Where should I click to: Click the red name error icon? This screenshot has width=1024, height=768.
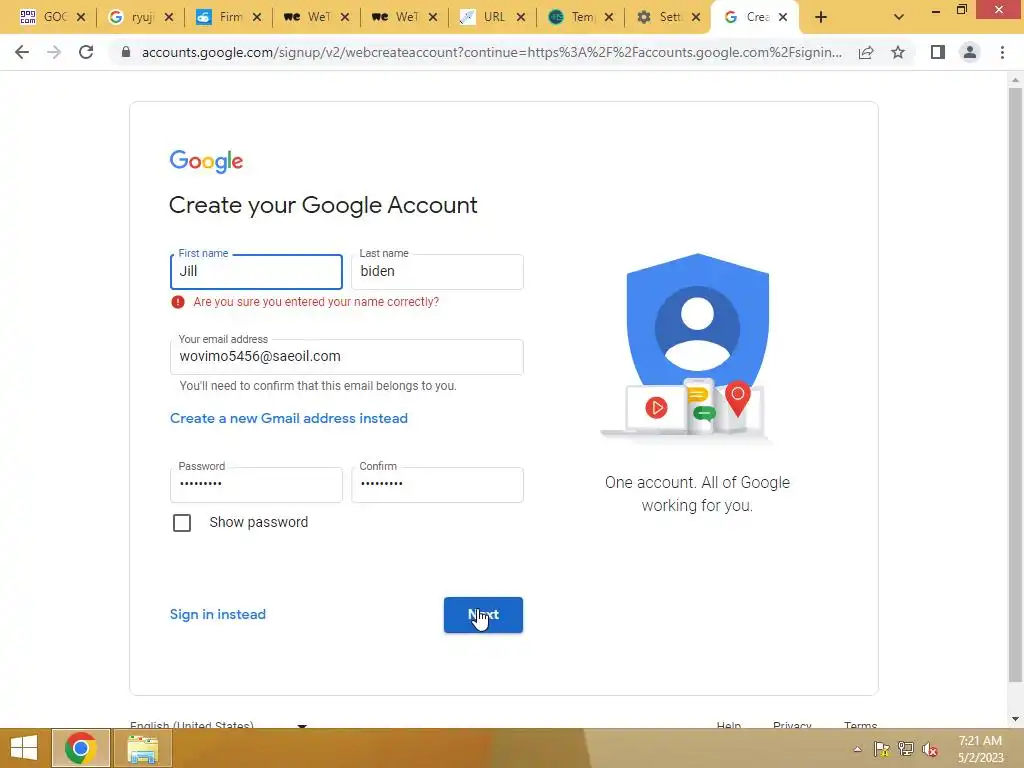coord(178,302)
